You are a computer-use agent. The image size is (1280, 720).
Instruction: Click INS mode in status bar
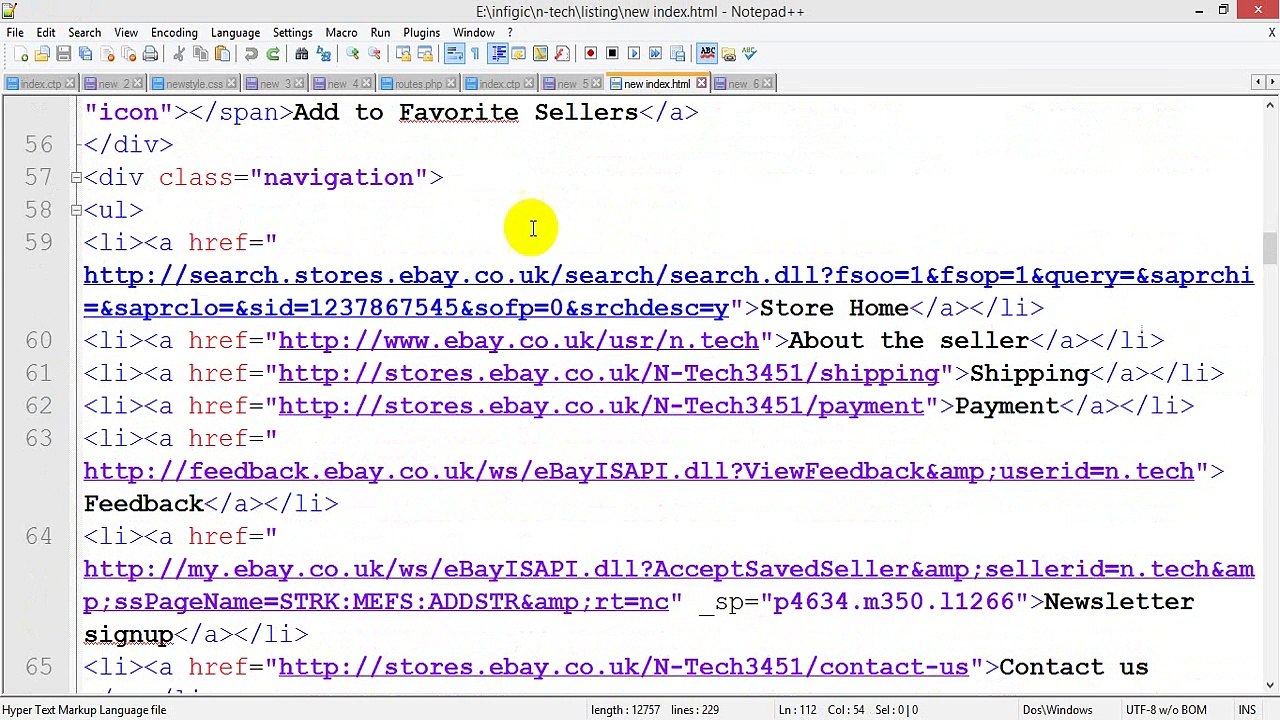1247,710
